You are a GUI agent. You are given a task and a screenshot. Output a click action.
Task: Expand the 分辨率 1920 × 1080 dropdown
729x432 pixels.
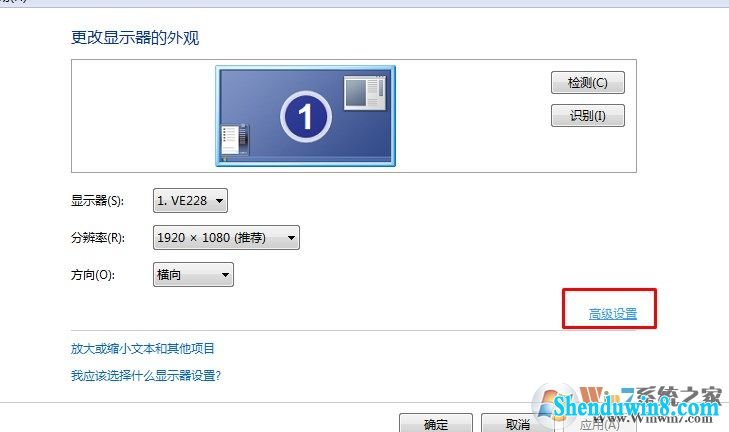[x=226, y=238]
